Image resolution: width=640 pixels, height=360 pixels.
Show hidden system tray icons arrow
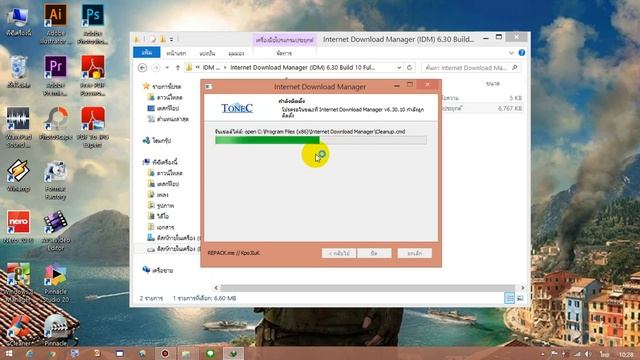pos(543,354)
